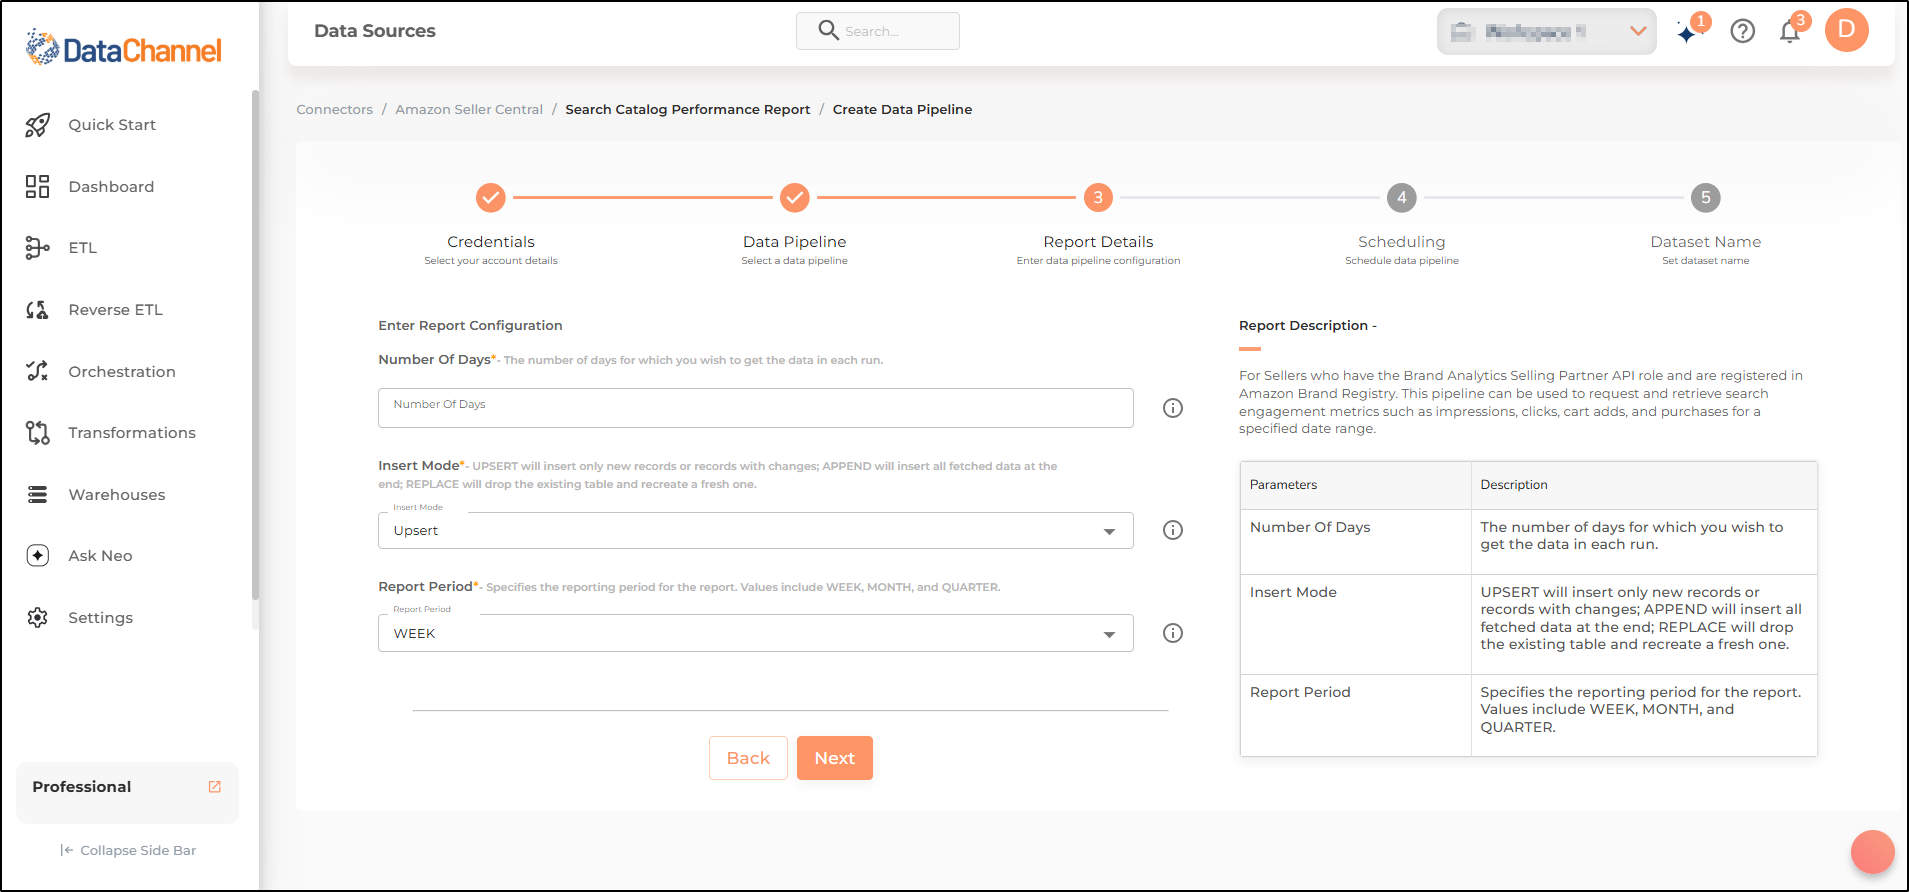
Task: Open Transformations menu item
Action: pyautogui.click(x=132, y=433)
